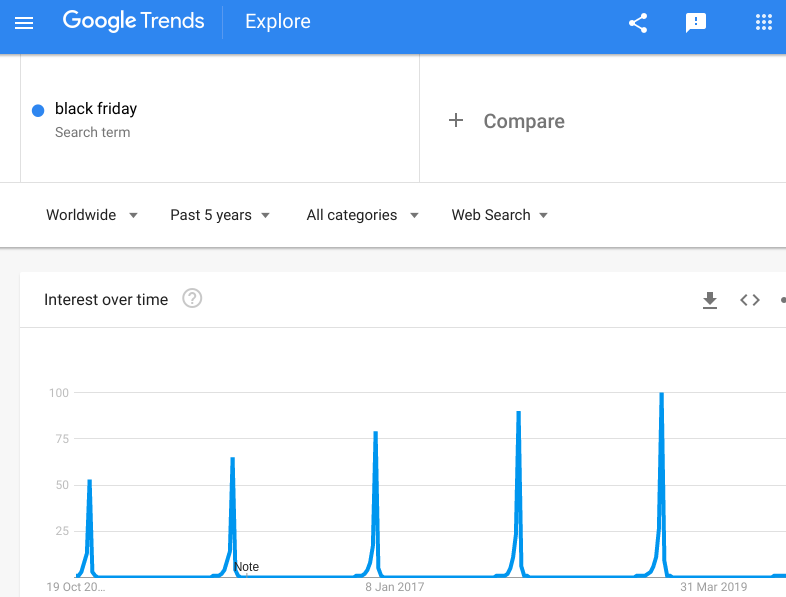Viewport: 786px width, 597px height.
Task: Click the blue dot beside black friday
Action: tap(38, 110)
